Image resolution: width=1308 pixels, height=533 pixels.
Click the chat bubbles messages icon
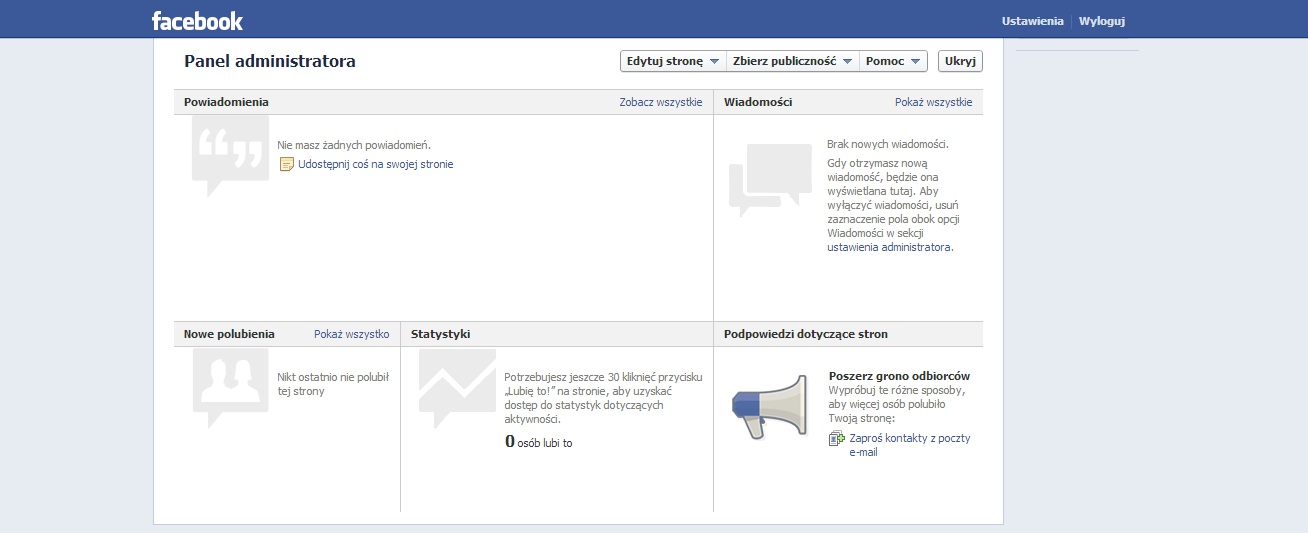[770, 178]
